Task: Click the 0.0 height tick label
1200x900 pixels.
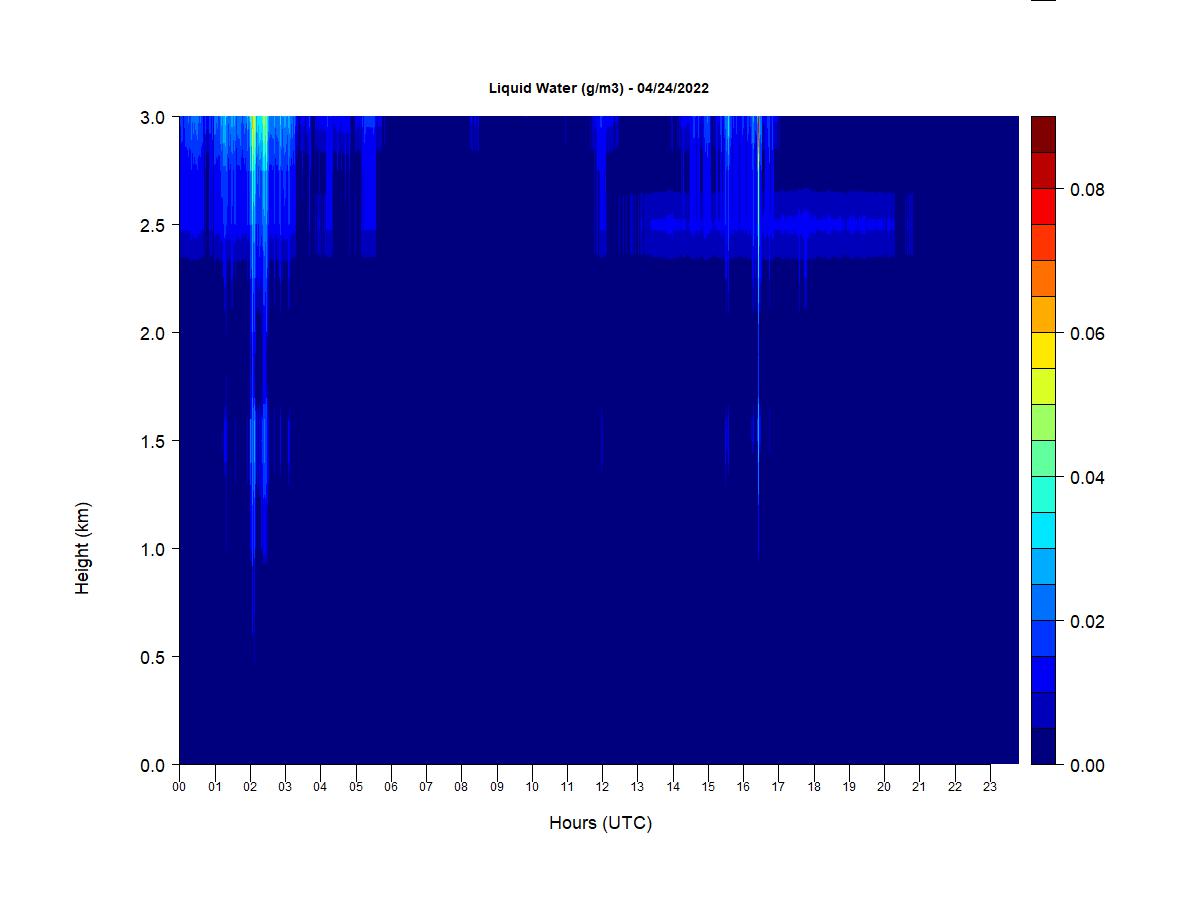Action: (x=153, y=765)
